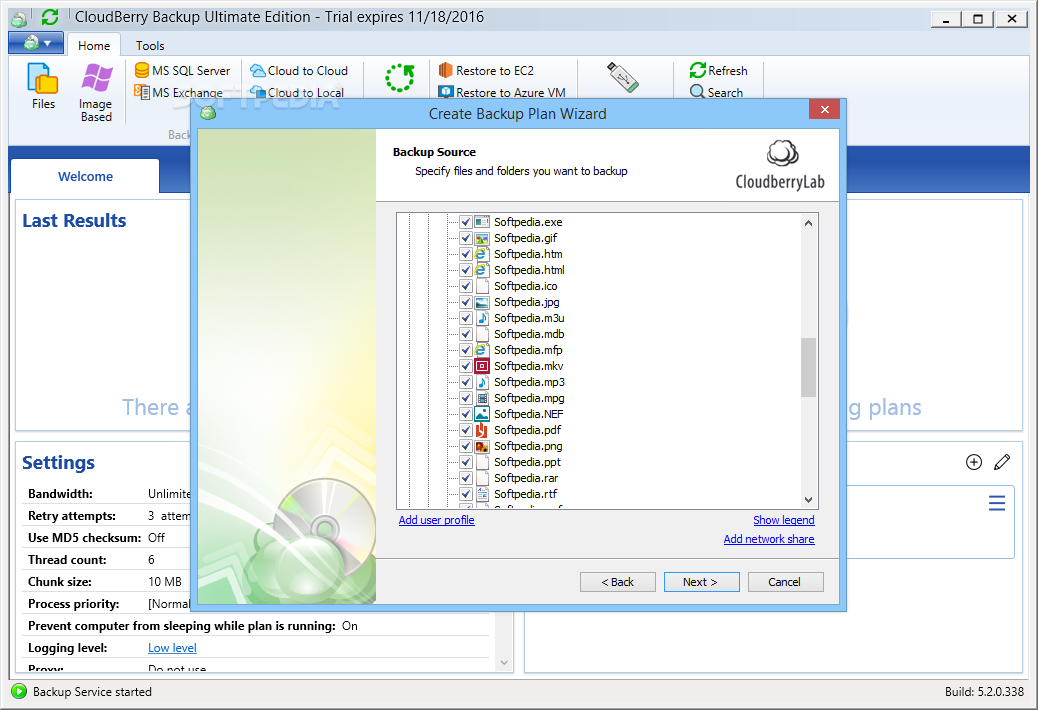Open Restore to EC2

487,70
